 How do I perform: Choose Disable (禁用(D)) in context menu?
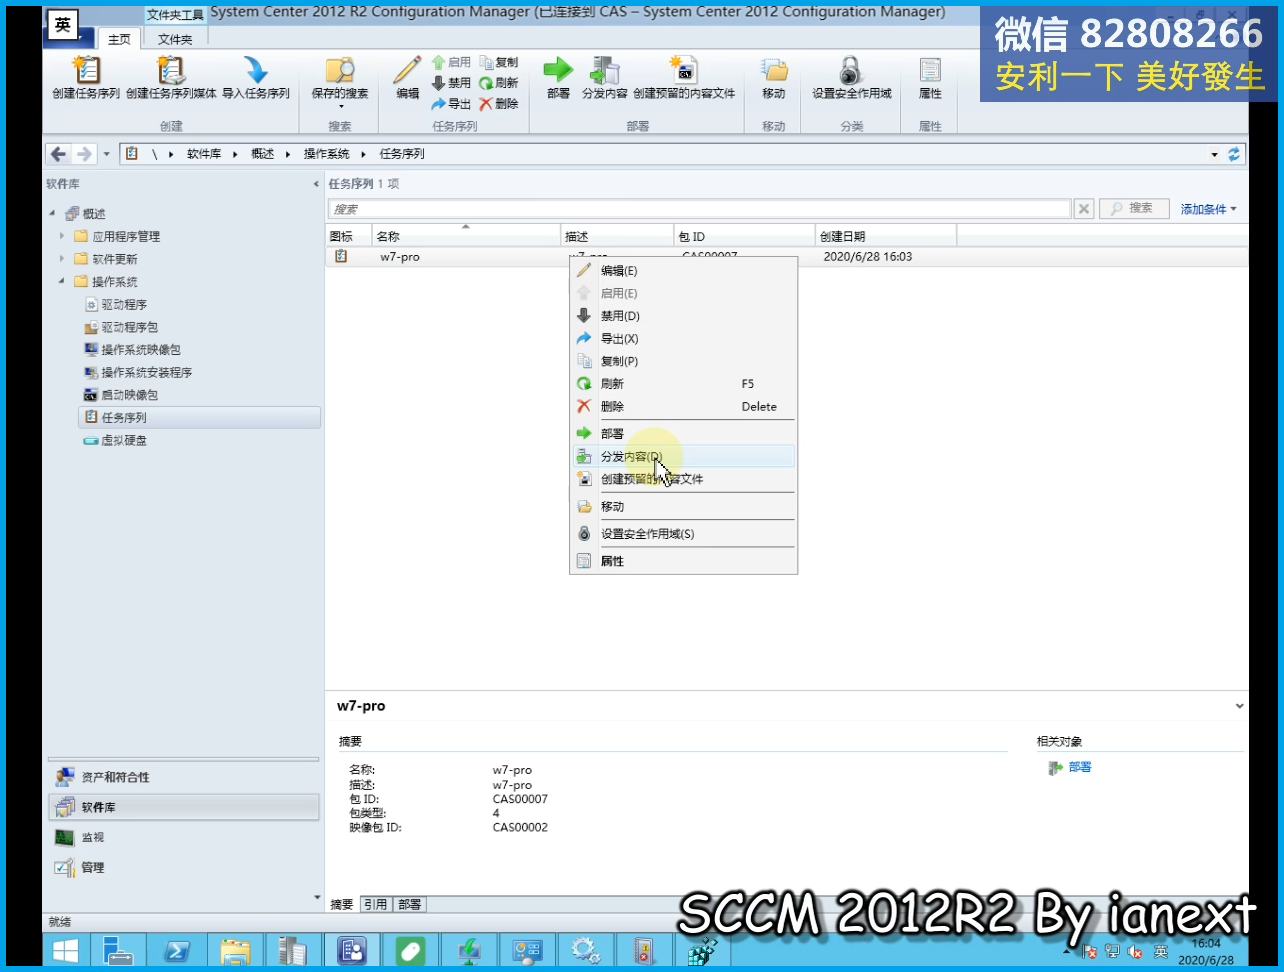[x=683, y=316]
